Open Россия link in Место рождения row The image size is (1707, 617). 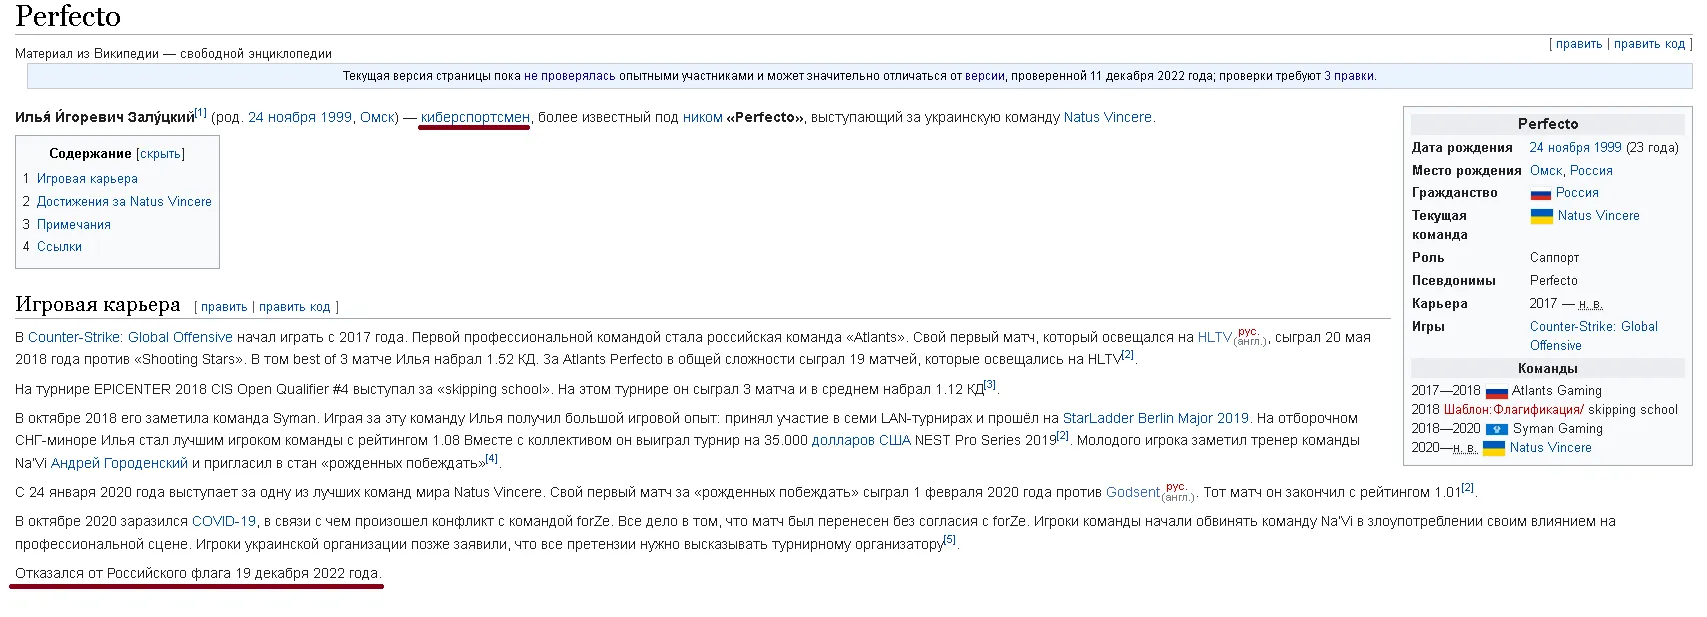point(1591,171)
